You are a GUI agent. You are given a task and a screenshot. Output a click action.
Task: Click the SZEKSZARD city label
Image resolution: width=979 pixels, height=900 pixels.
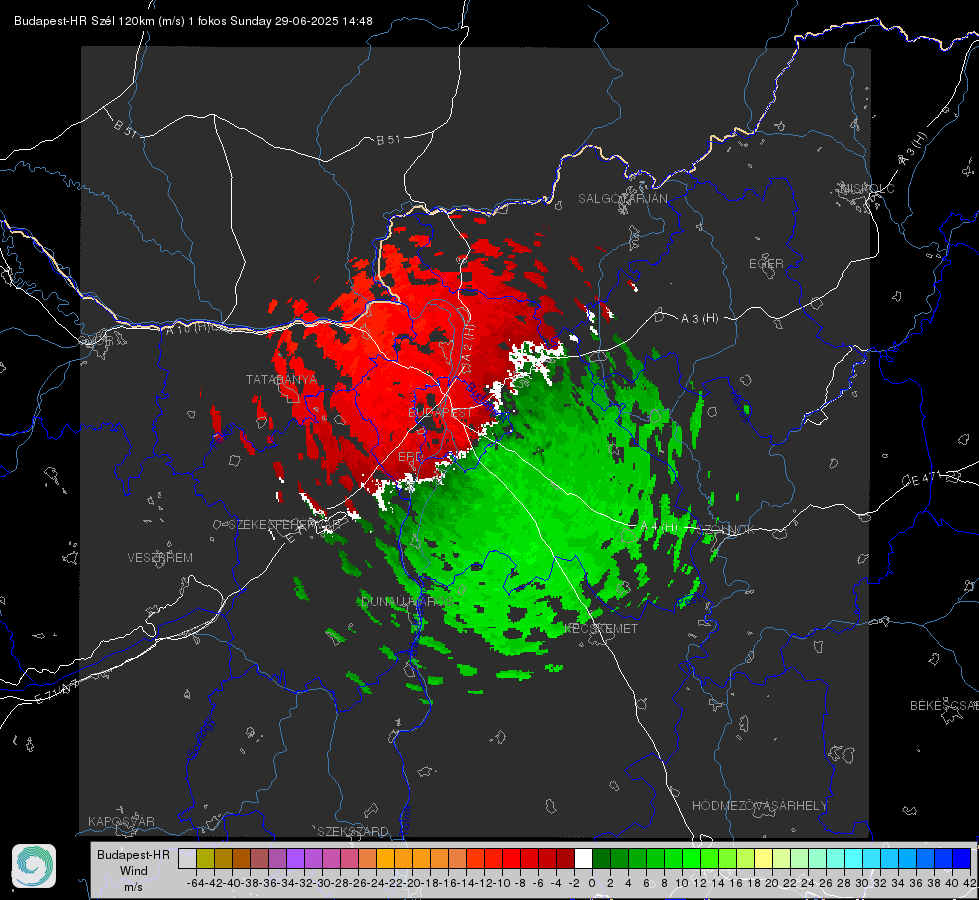click(353, 832)
